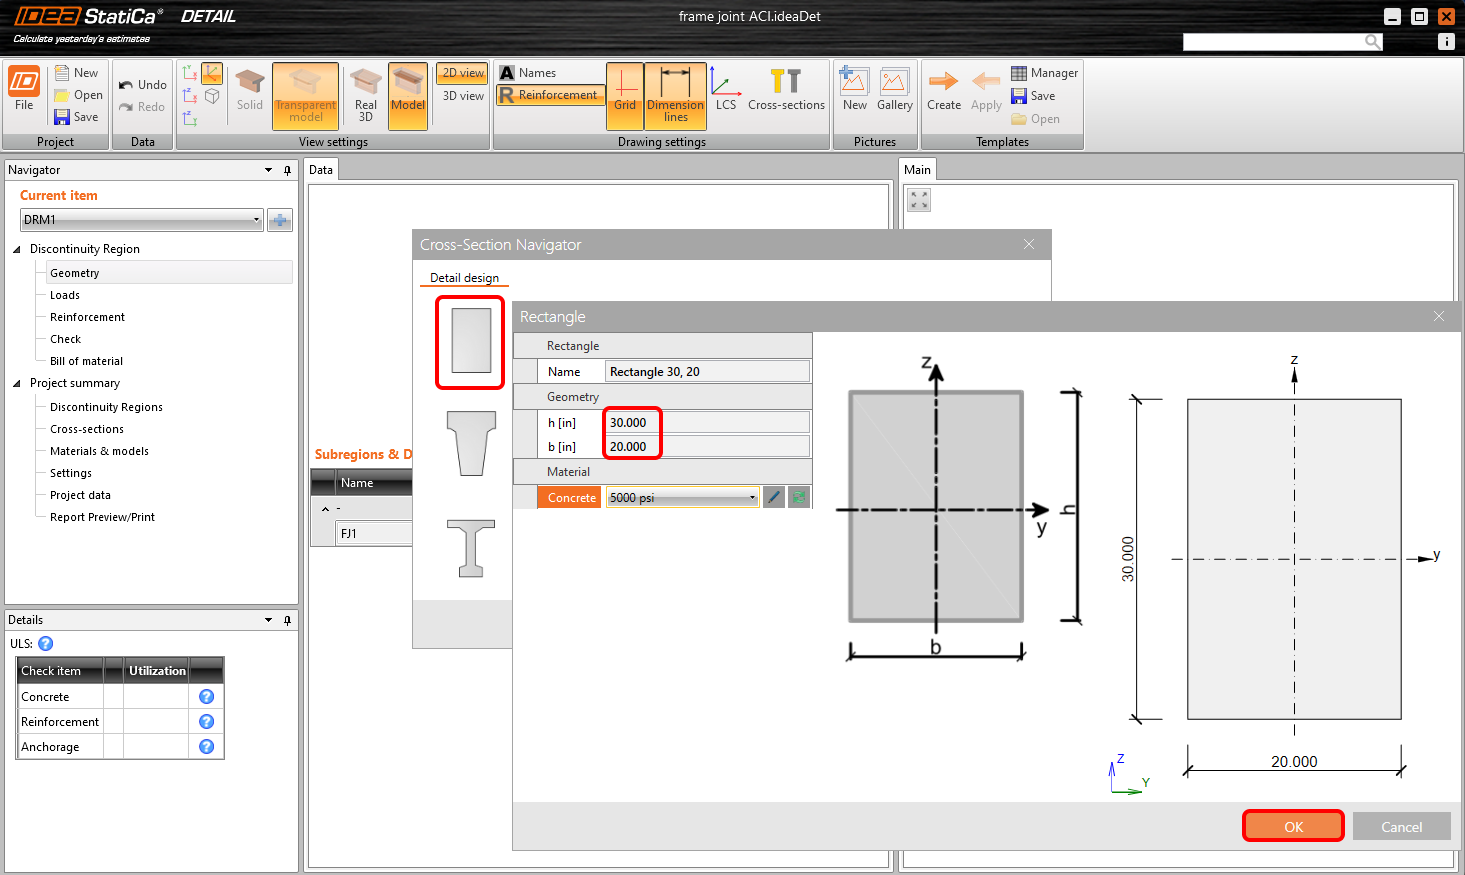Click the h [in] height field
This screenshot has height=875, width=1465.
tap(631, 423)
